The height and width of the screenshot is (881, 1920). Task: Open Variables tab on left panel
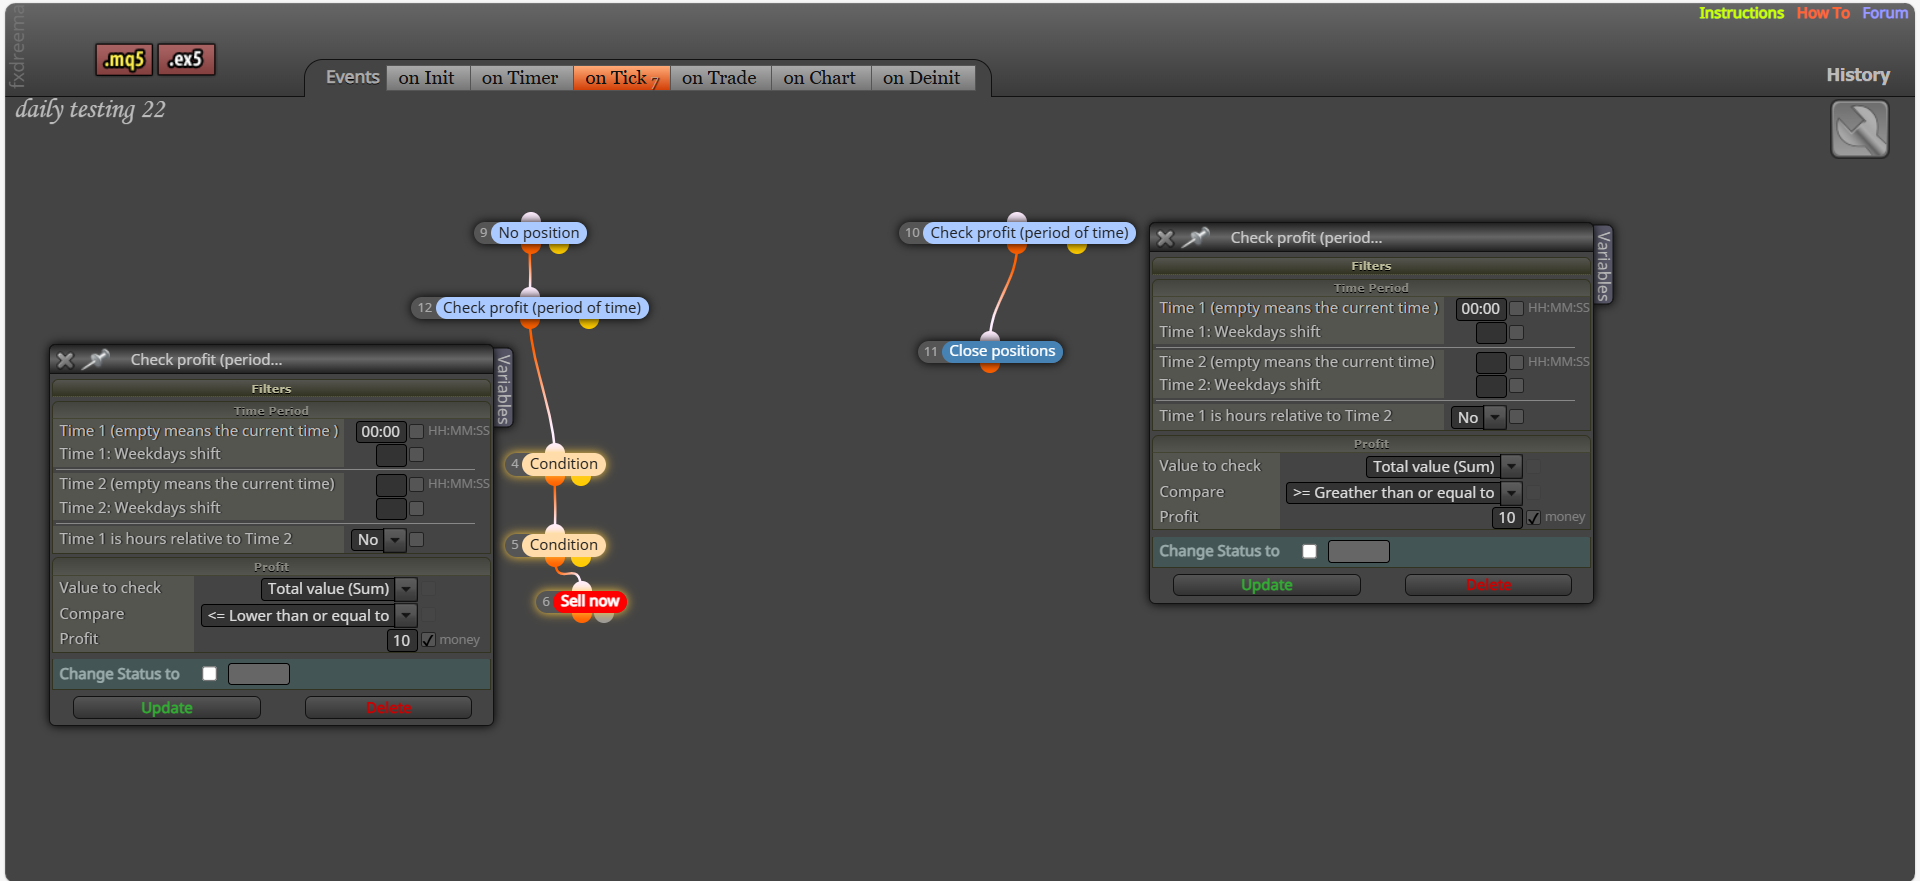point(504,388)
